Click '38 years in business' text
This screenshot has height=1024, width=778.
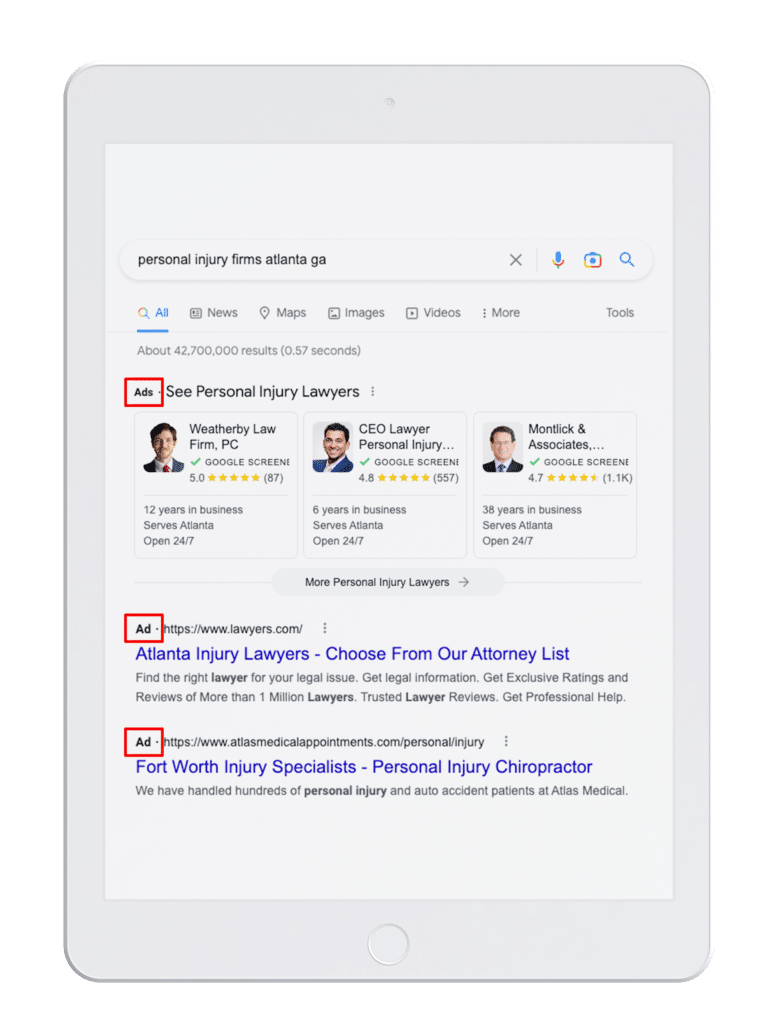coord(532,509)
